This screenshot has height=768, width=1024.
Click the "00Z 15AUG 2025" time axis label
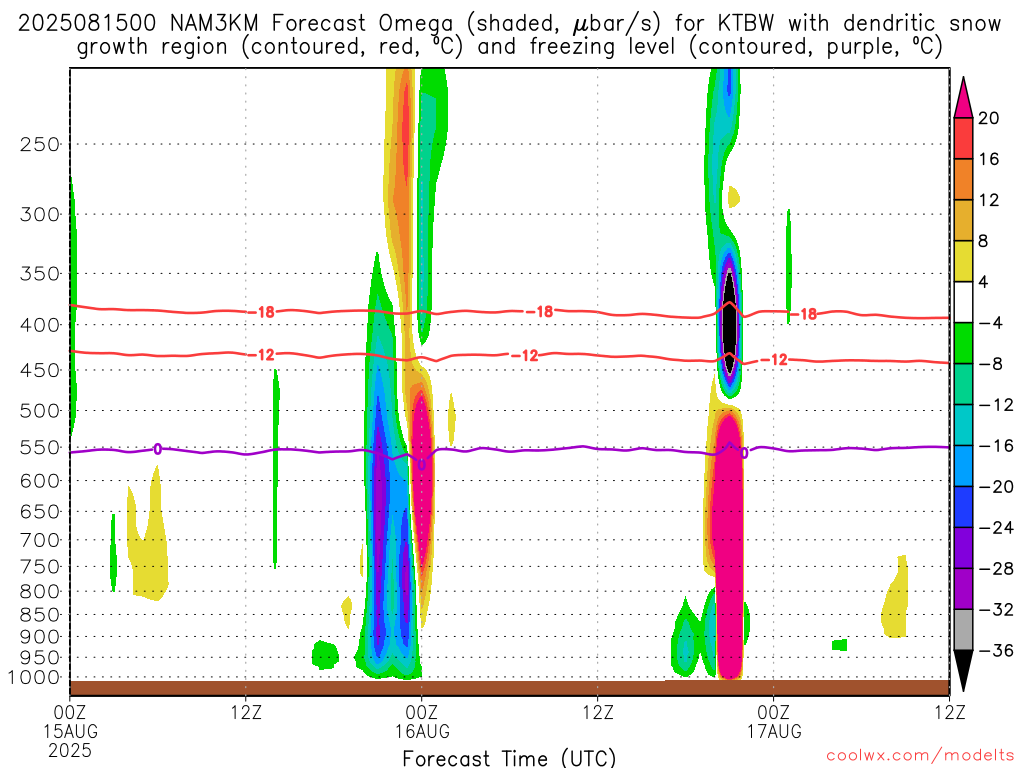tap(70, 731)
